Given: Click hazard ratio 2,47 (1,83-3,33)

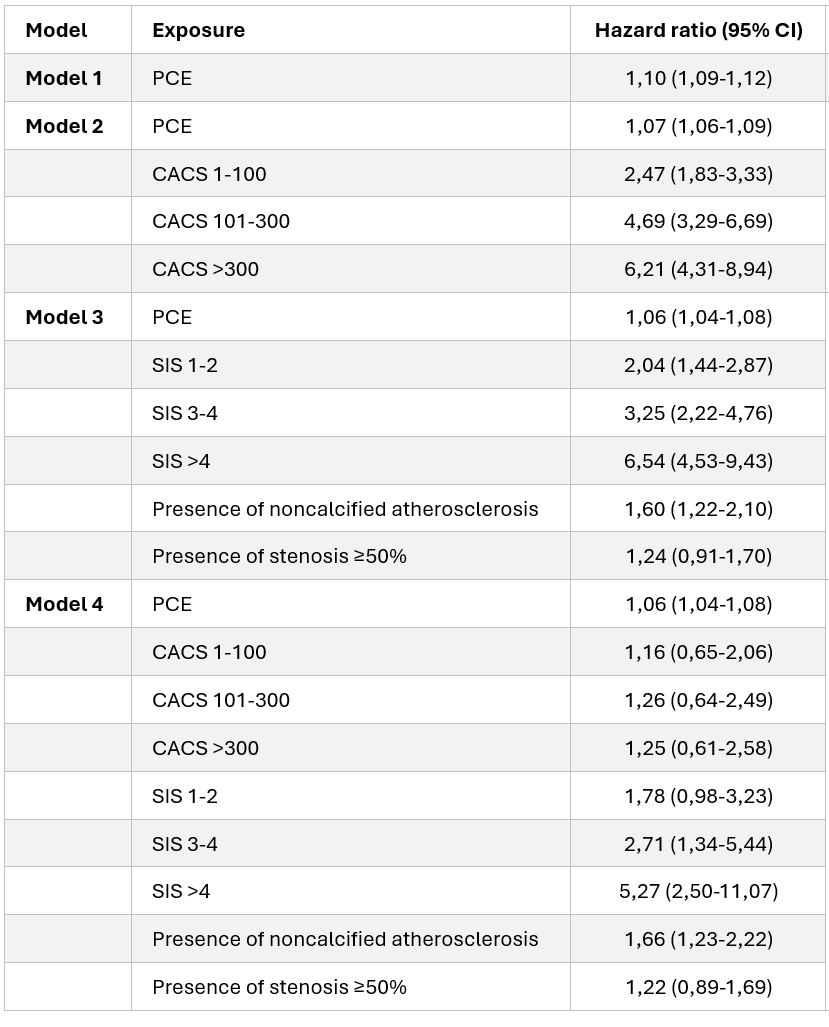Looking at the screenshot, I should pyautogui.click(x=698, y=174).
